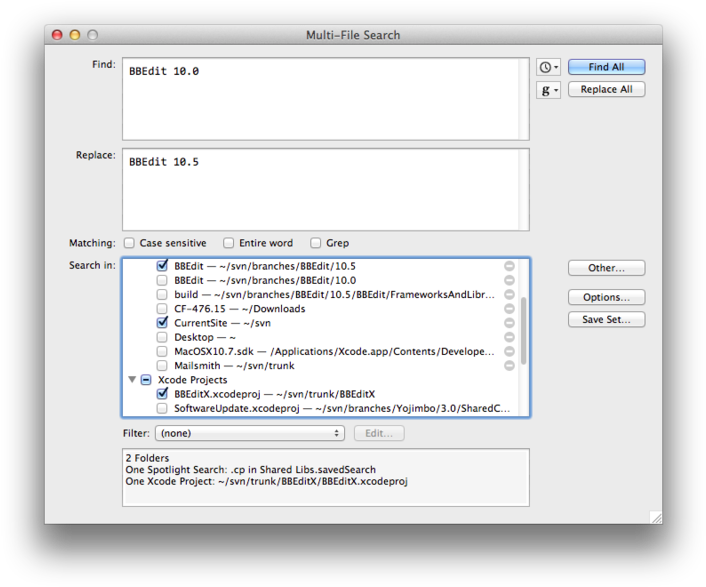706x587 pixels.
Task: Check the MacOSX10.7.sdk checkbox
Action: point(162,352)
